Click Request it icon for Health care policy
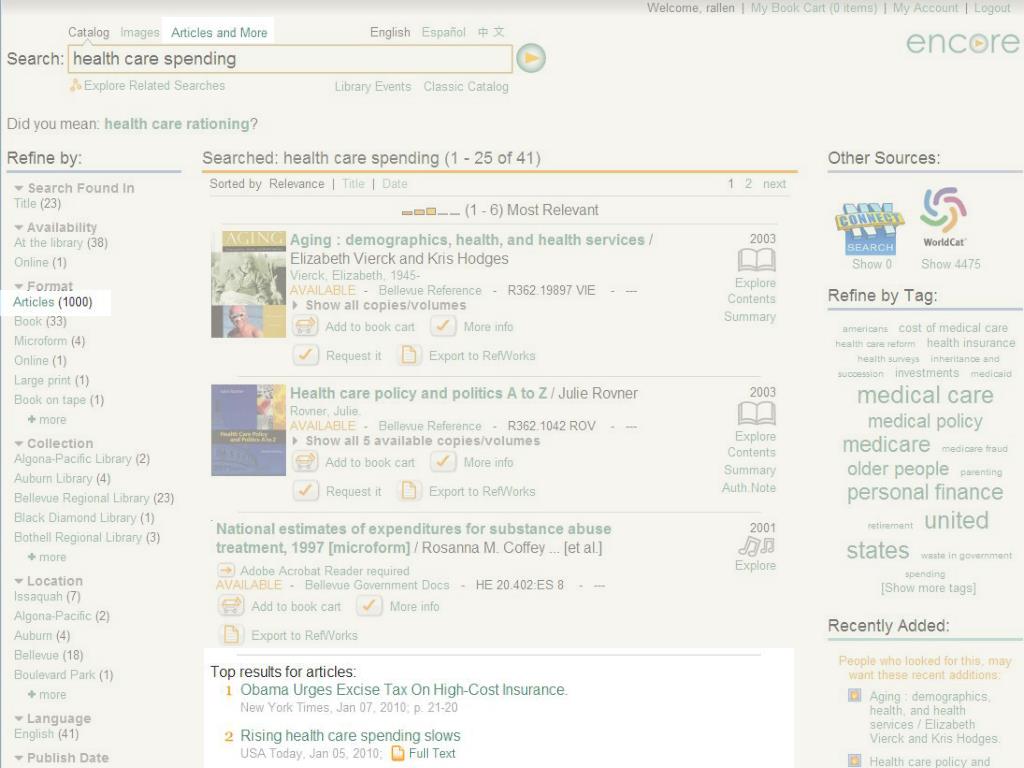 pos(305,491)
